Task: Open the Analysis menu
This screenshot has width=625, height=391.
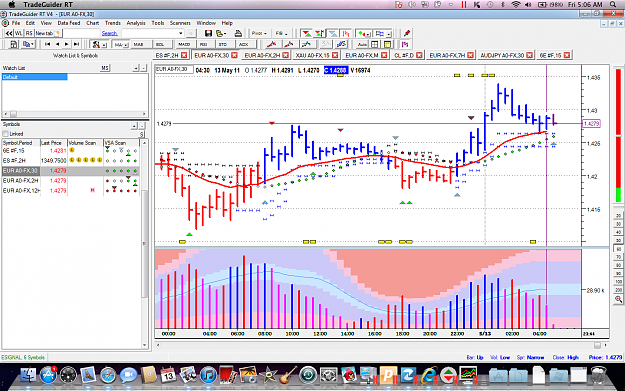Action: (x=136, y=23)
